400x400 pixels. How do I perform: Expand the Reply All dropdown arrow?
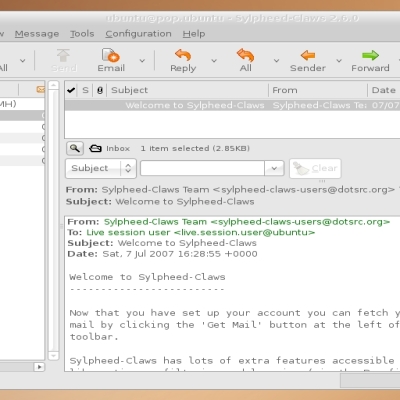tap(276, 61)
